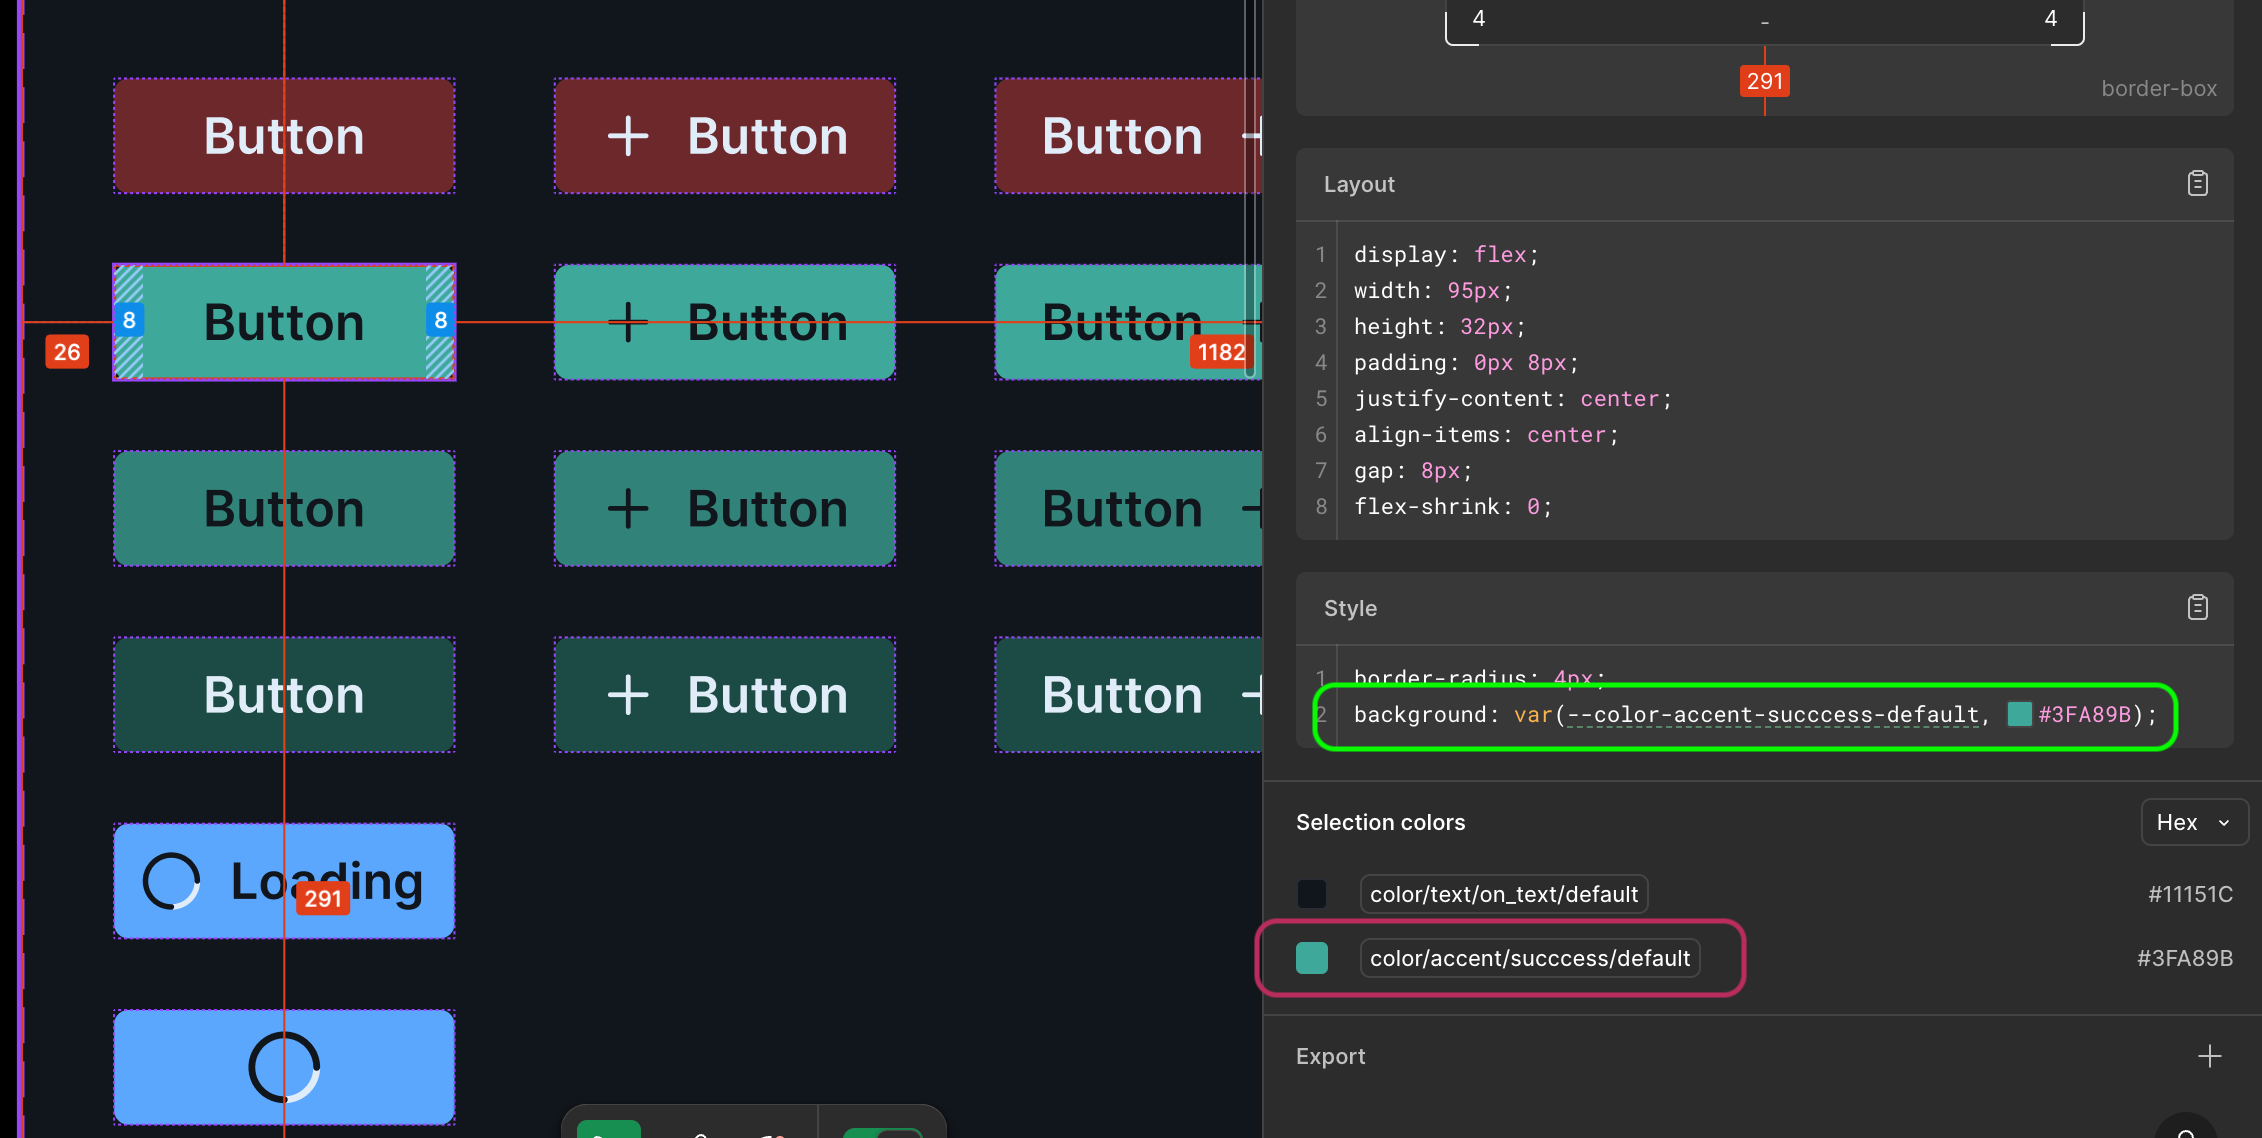Click the 'align-items: center;' code line
2262x1138 pixels.
(1486, 434)
